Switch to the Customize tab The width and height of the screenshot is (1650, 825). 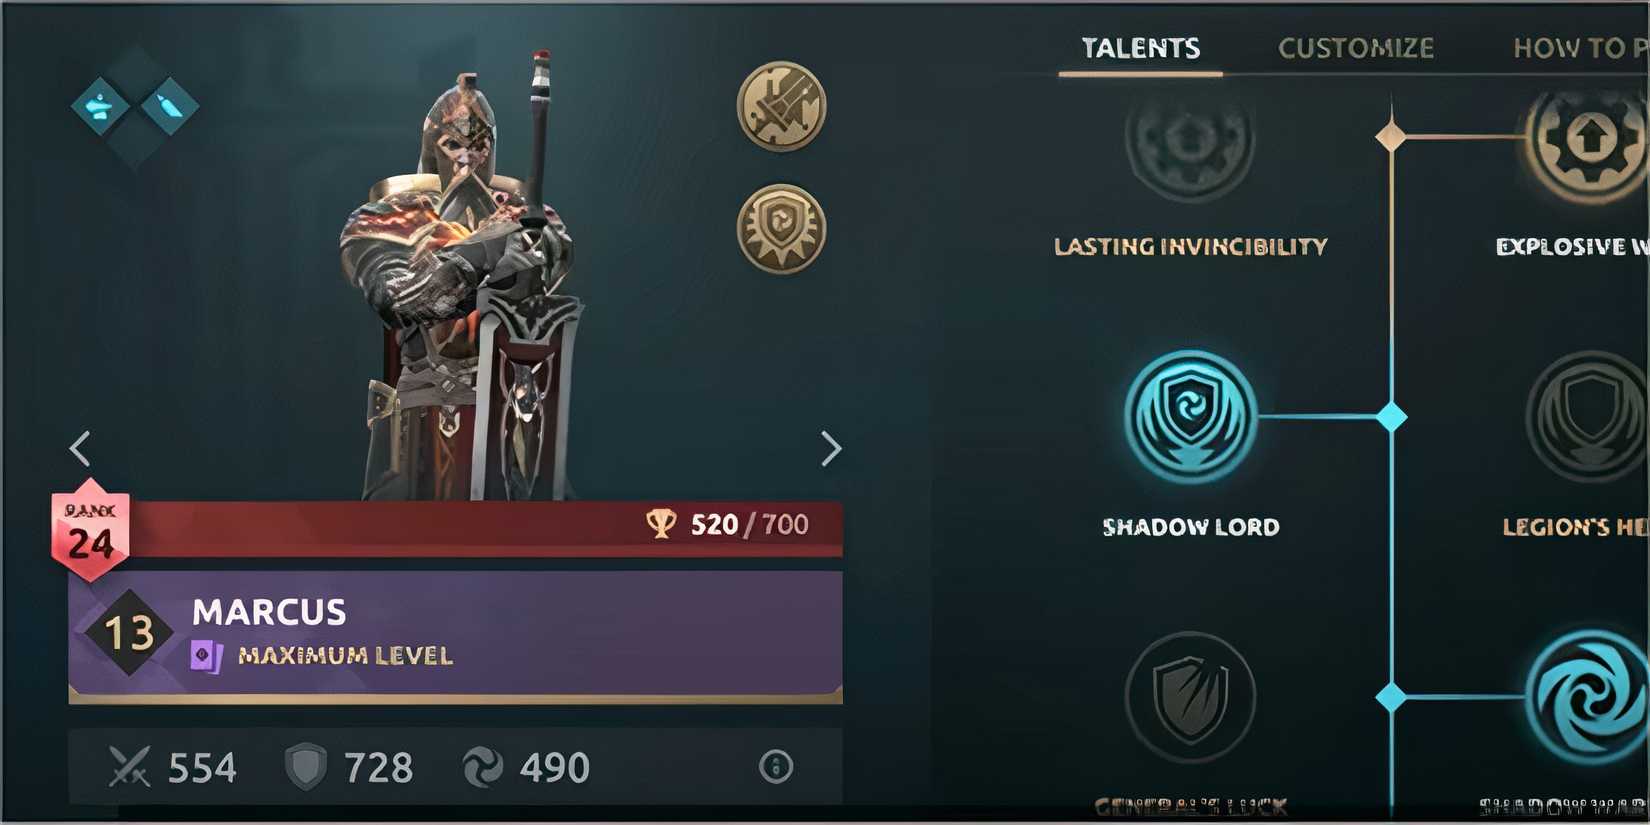click(1356, 48)
